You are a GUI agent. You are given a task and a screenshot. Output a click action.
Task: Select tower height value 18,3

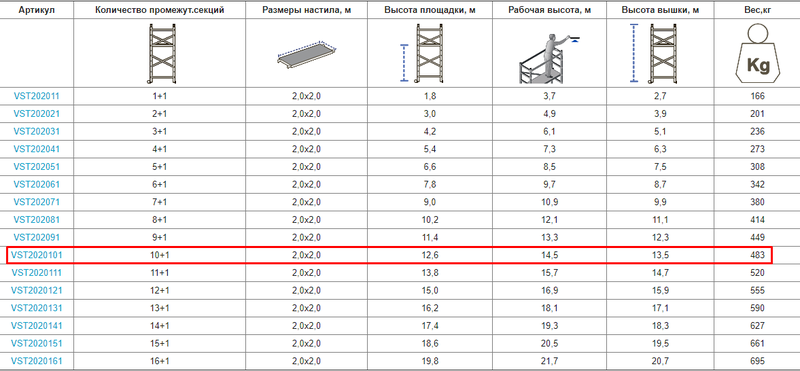(660, 326)
